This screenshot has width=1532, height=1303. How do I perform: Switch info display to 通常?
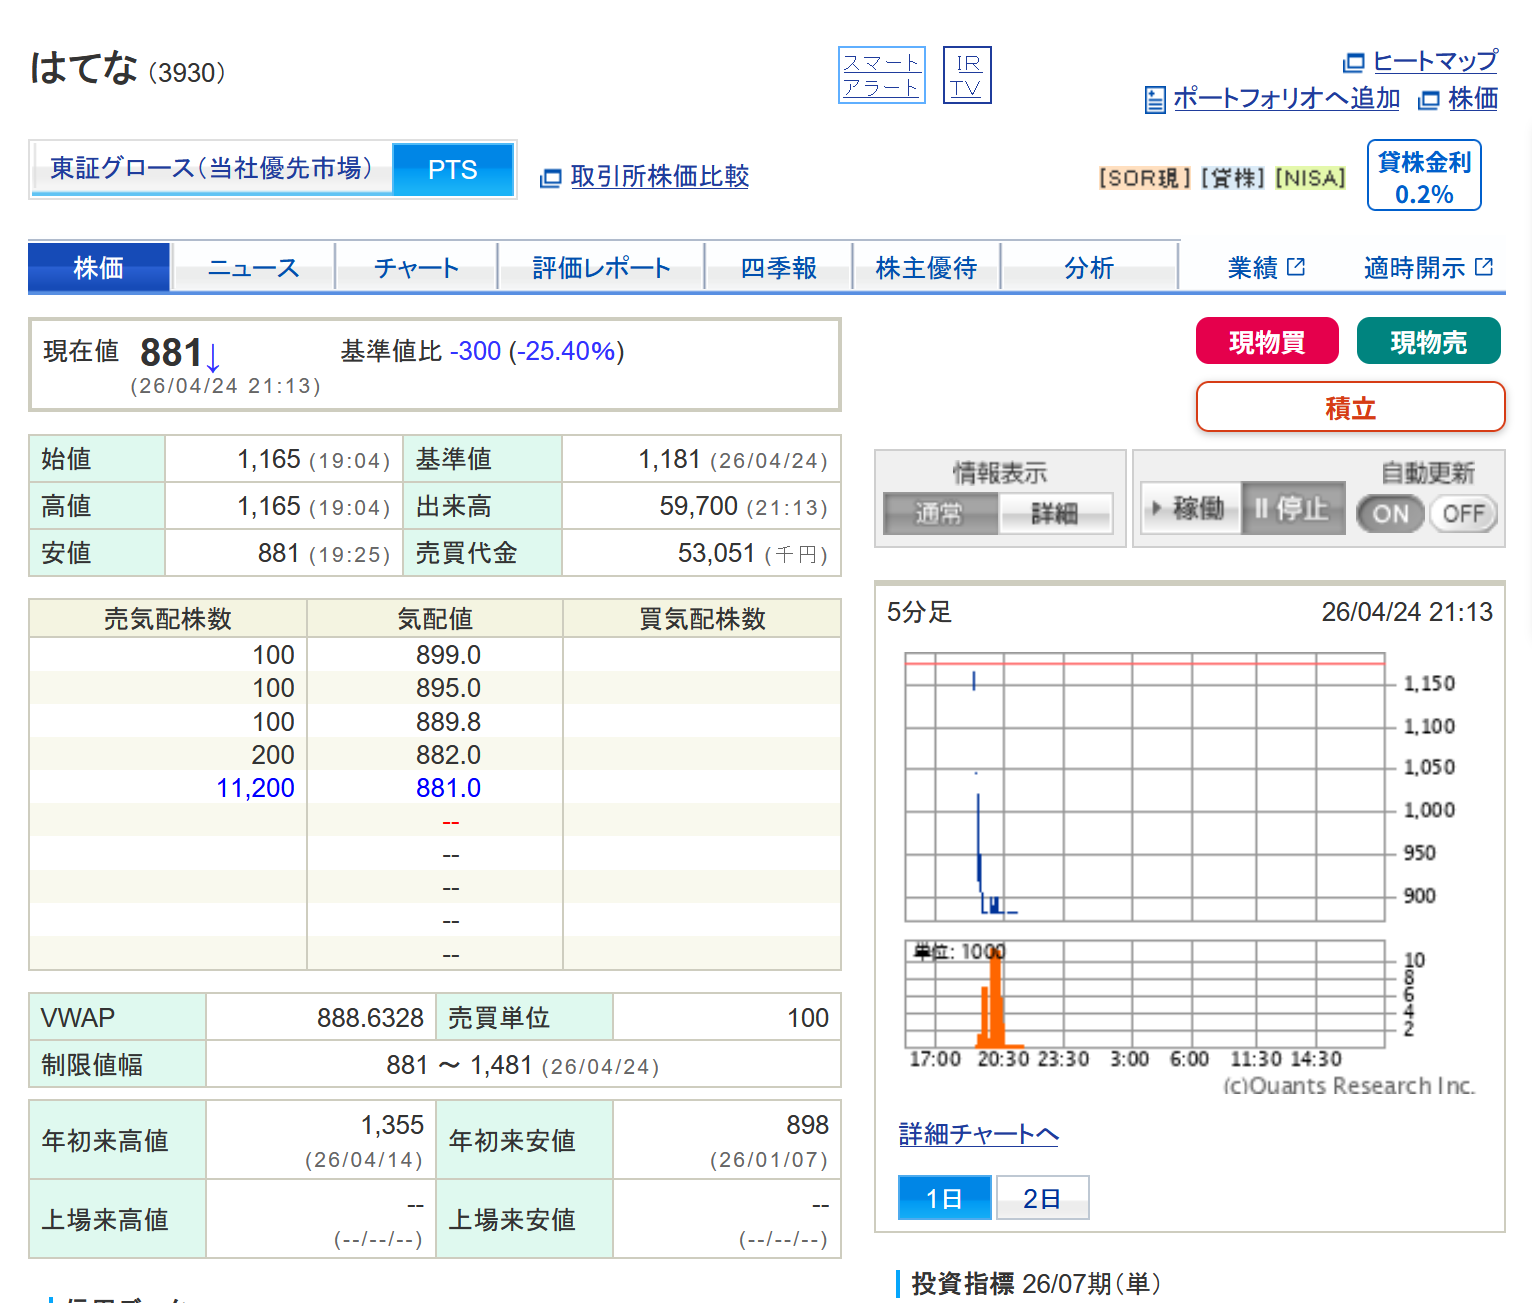[939, 514]
